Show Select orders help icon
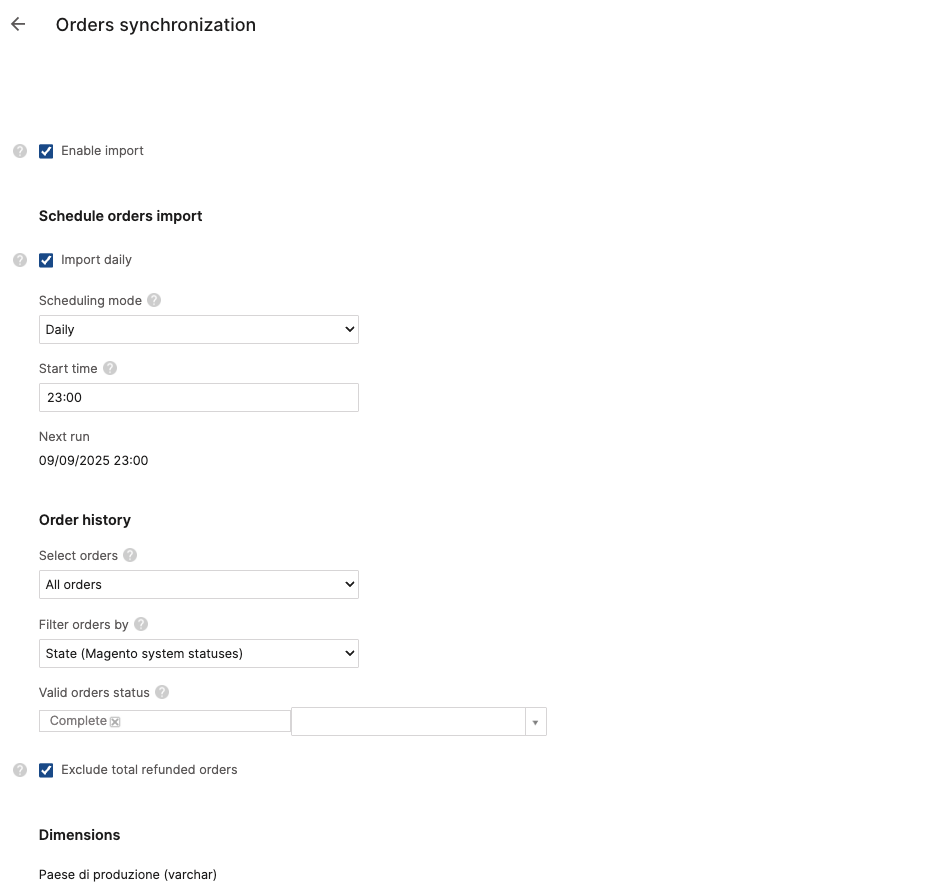This screenshot has width=937, height=892. coord(130,555)
